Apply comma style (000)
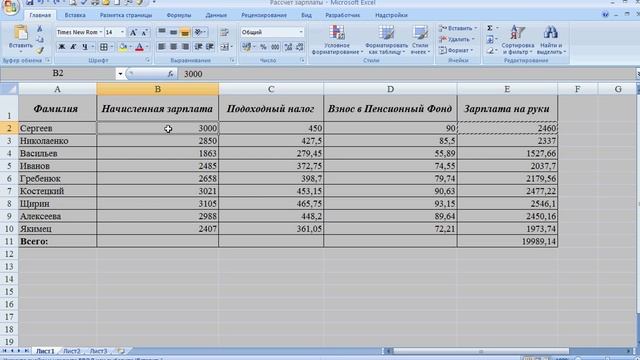Viewport: 640px width, 360px height. (275, 47)
